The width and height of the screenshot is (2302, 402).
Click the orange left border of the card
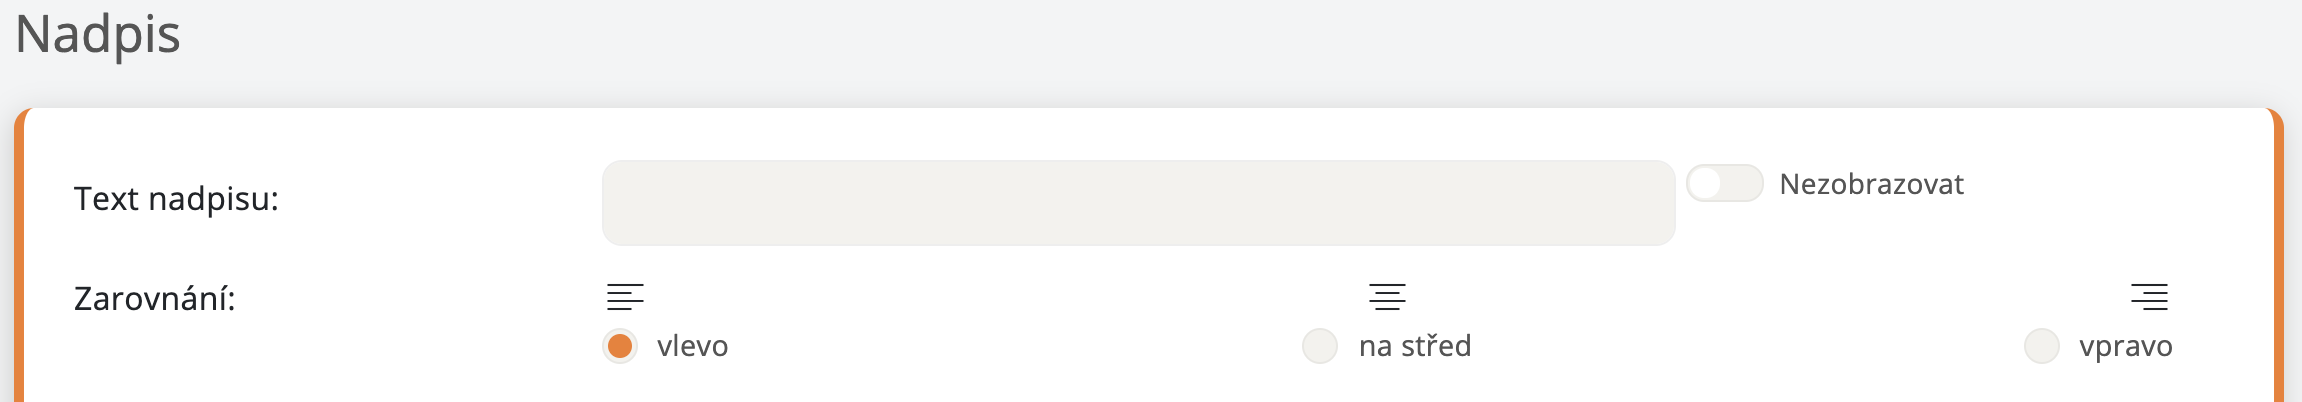tap(19, 260)
